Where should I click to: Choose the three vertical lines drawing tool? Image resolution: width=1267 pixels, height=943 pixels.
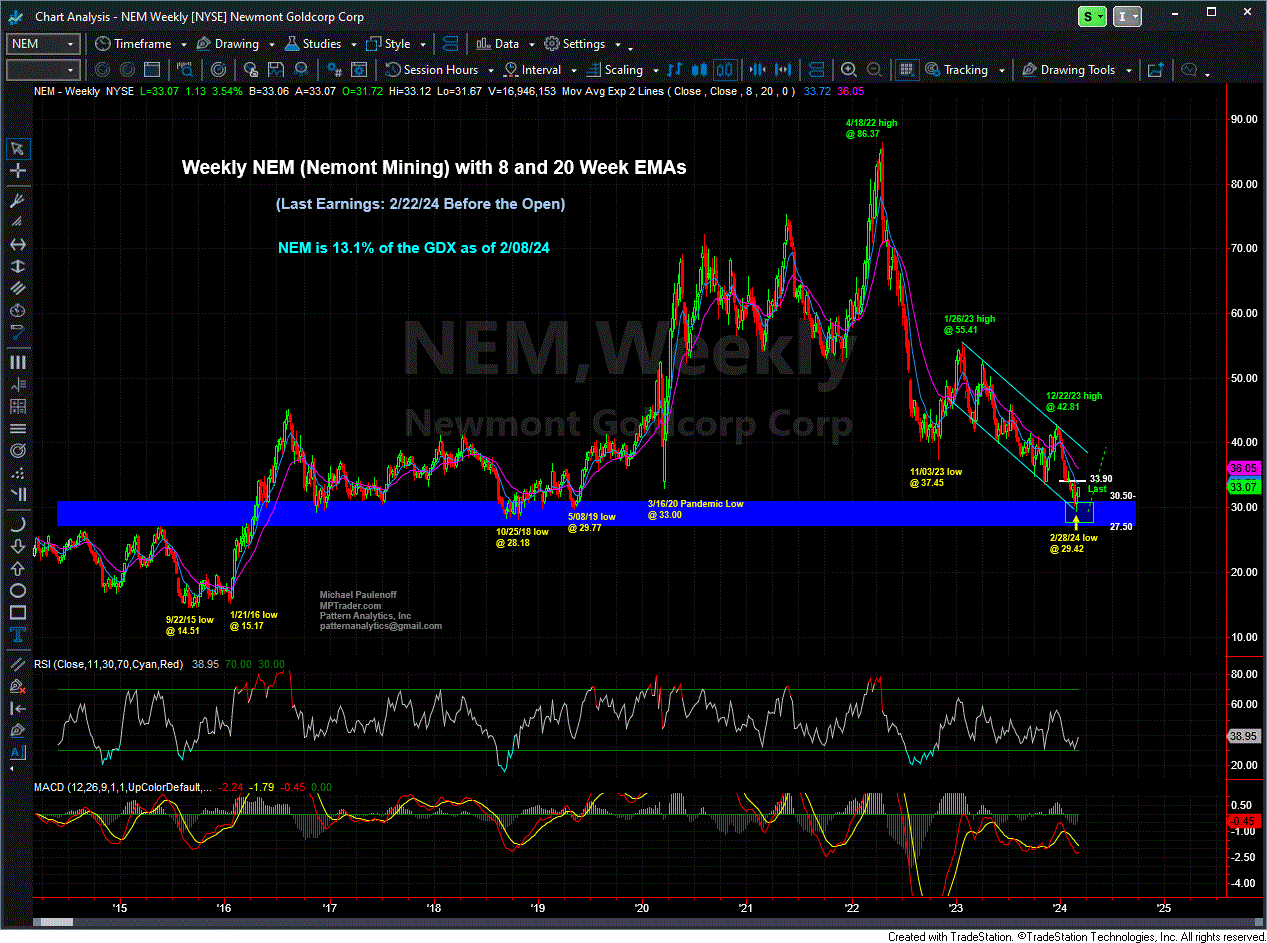17,362
